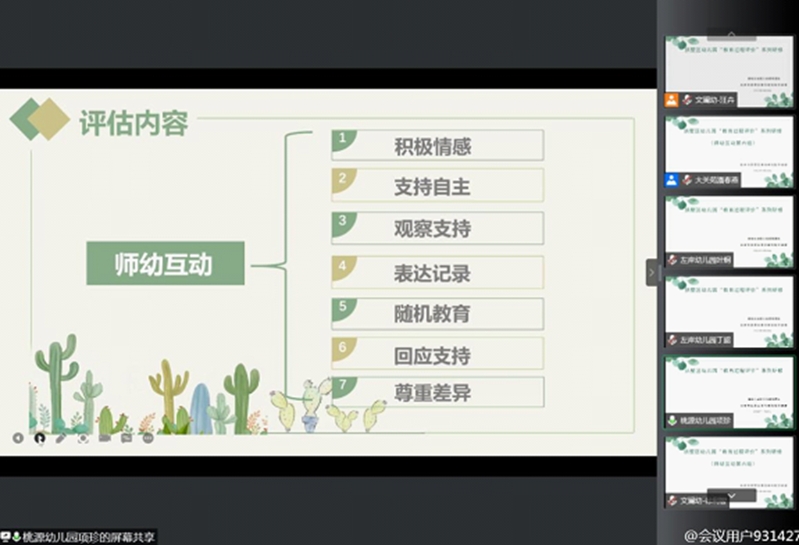Click the subtitles icon in slideshow toolbar
This screenshot has width=799, height=545.
126,437
